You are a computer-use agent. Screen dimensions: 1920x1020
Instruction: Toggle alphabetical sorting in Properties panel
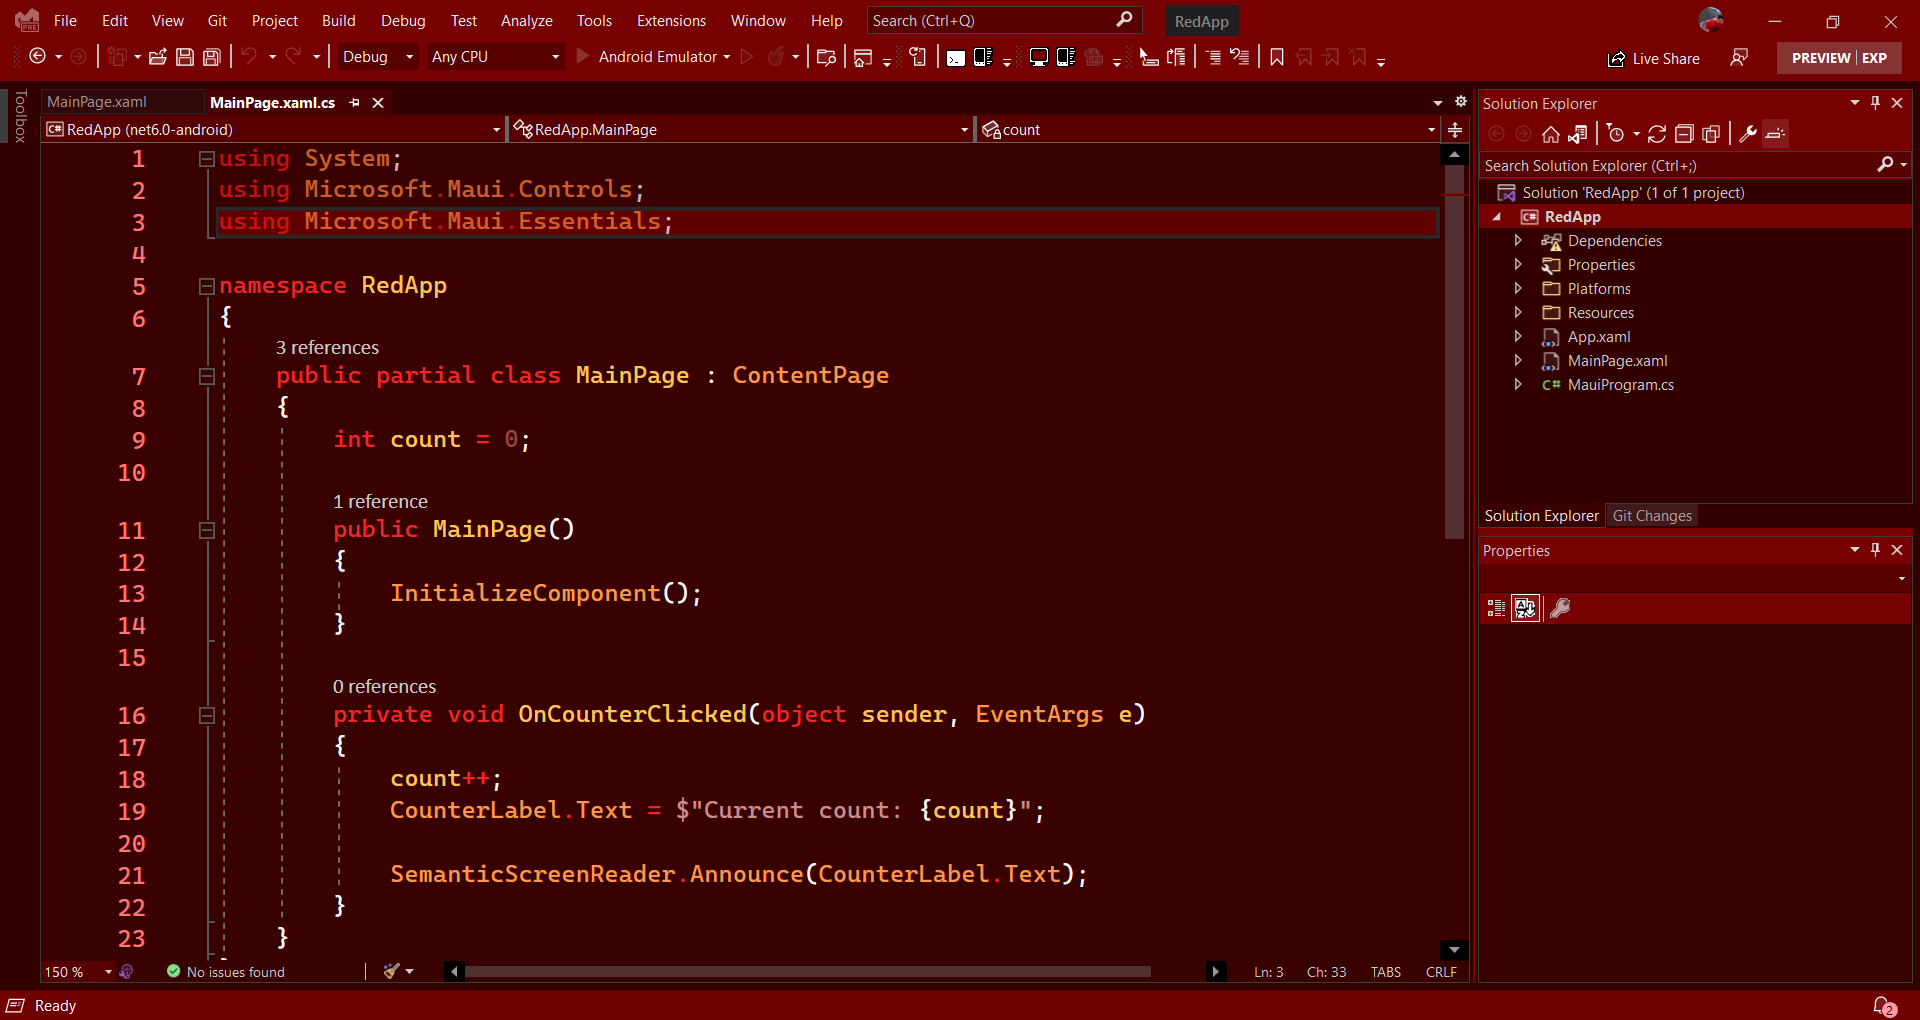1525,608
